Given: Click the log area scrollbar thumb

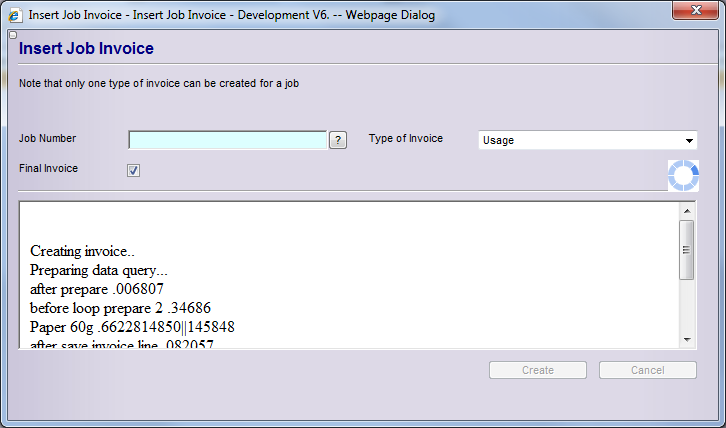Looking at the screenshot, I should click(686, 249).
